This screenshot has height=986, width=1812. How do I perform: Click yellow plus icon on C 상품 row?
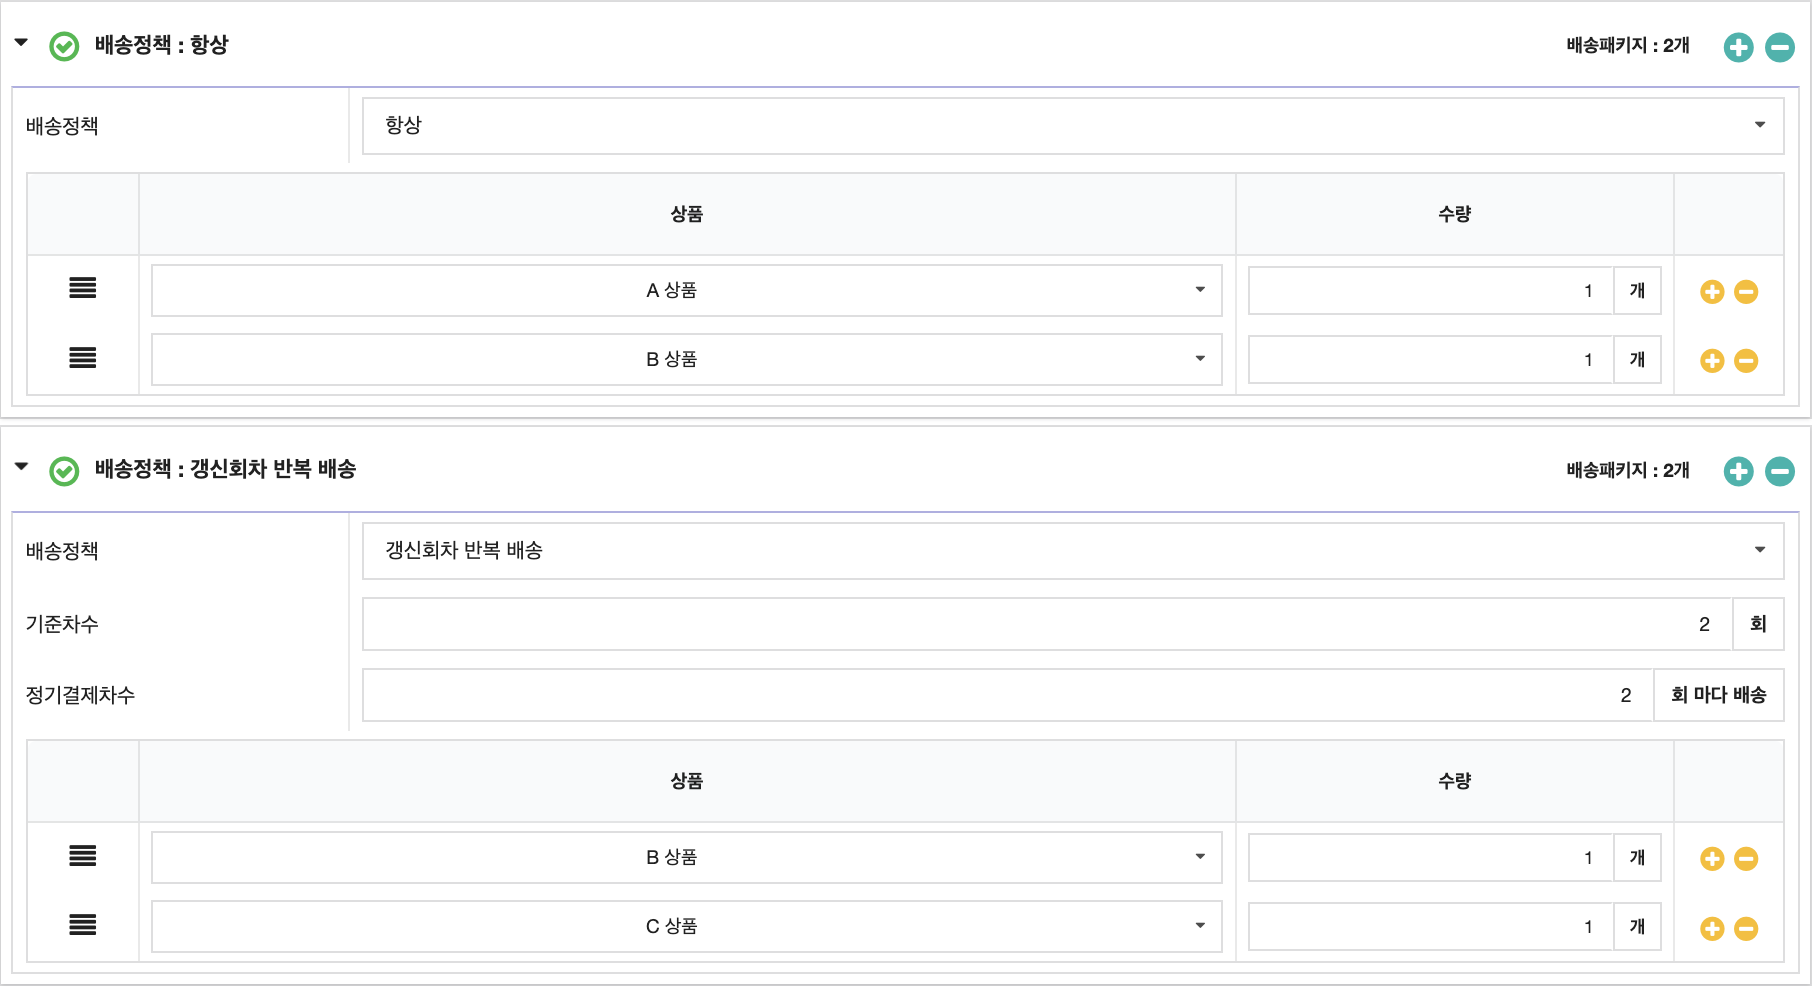[1712, 929]
